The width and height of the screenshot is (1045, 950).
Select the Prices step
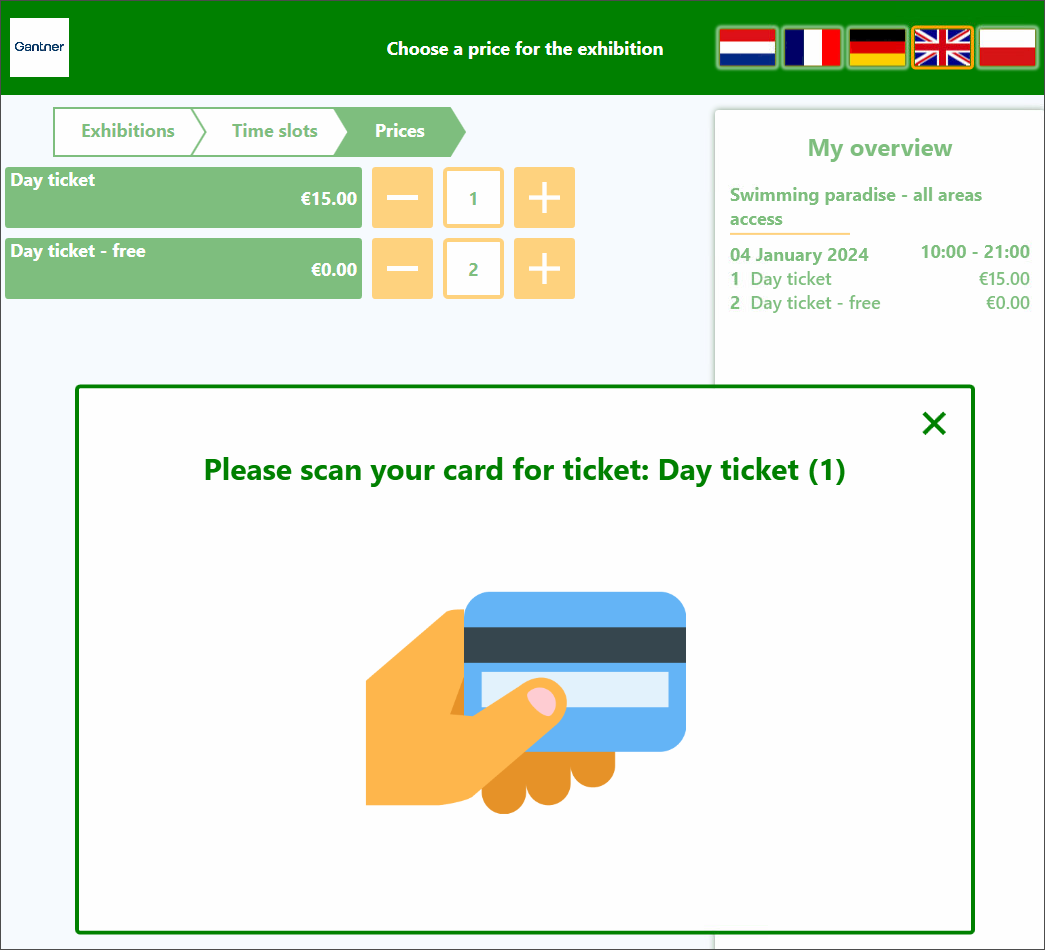tap(400, 131)
